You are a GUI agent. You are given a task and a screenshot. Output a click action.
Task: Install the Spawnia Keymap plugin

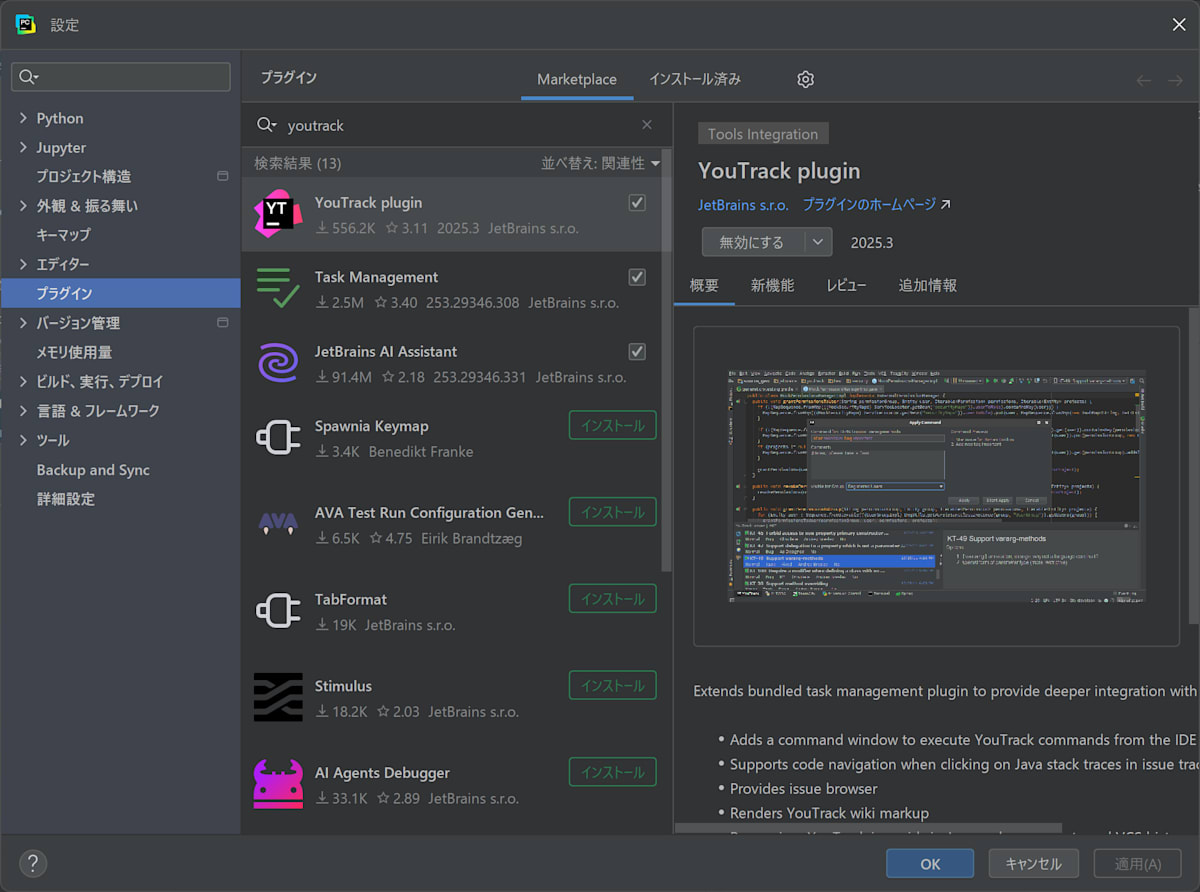pyautogui.click(x=613, y=425)
